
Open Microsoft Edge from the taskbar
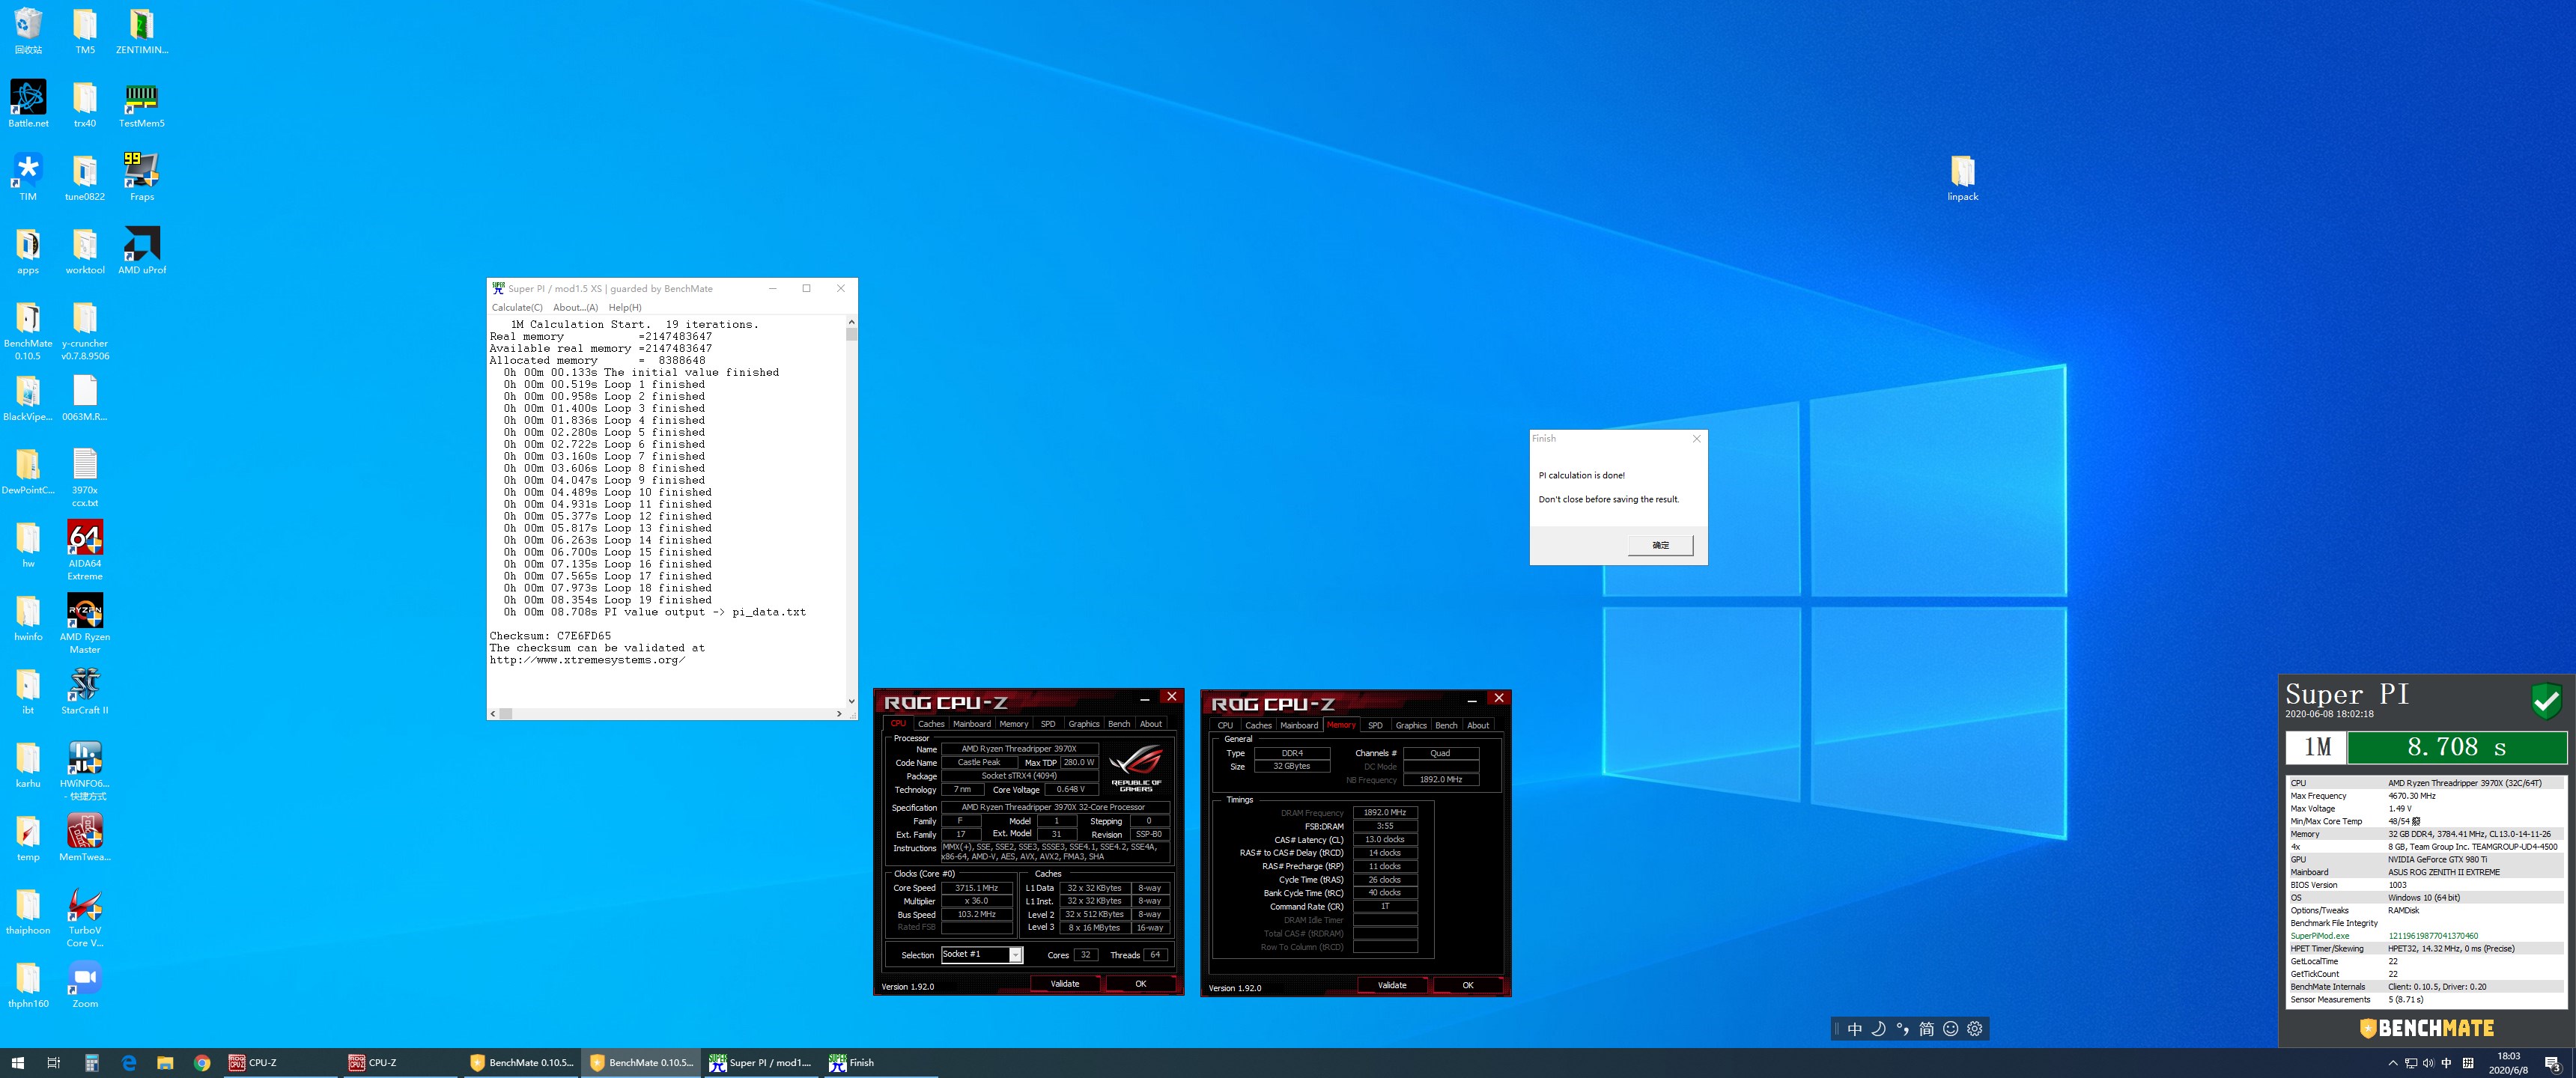(x=128, y=1062)
